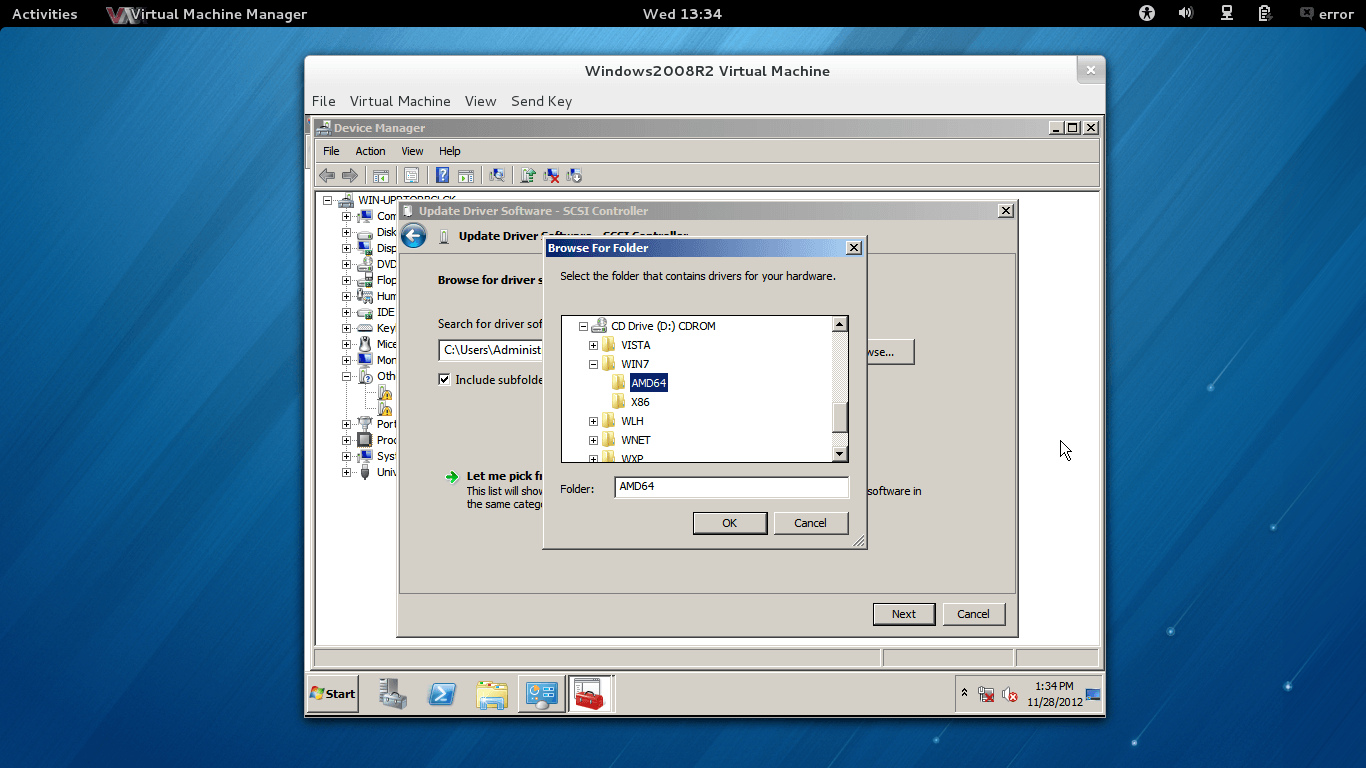The height and width of the screenshot is (768, 1366).
Task: Click the Show desktop icon beside the Windows clock
Action: (x=1093, y=694)
